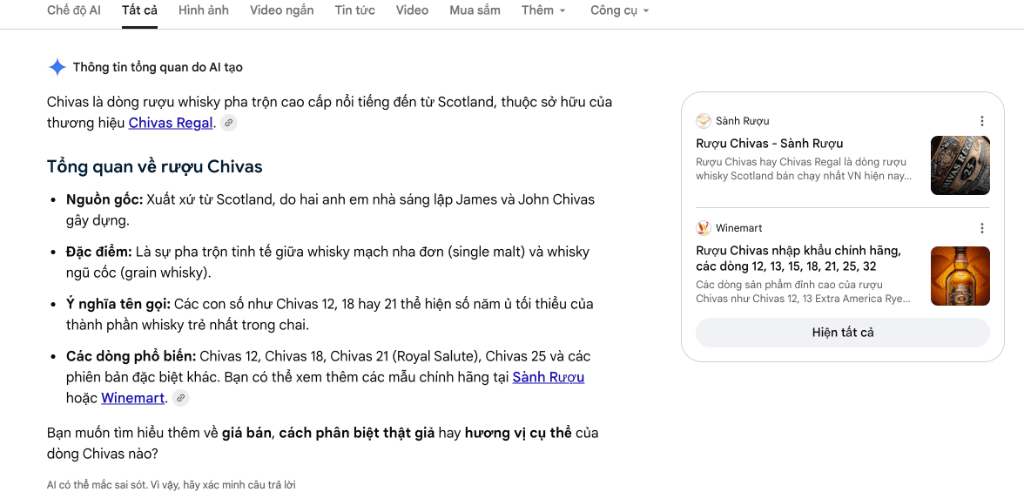Go to the Tin tức tab
Viewport: 1024px width, 504px height.
coord(355,10)
